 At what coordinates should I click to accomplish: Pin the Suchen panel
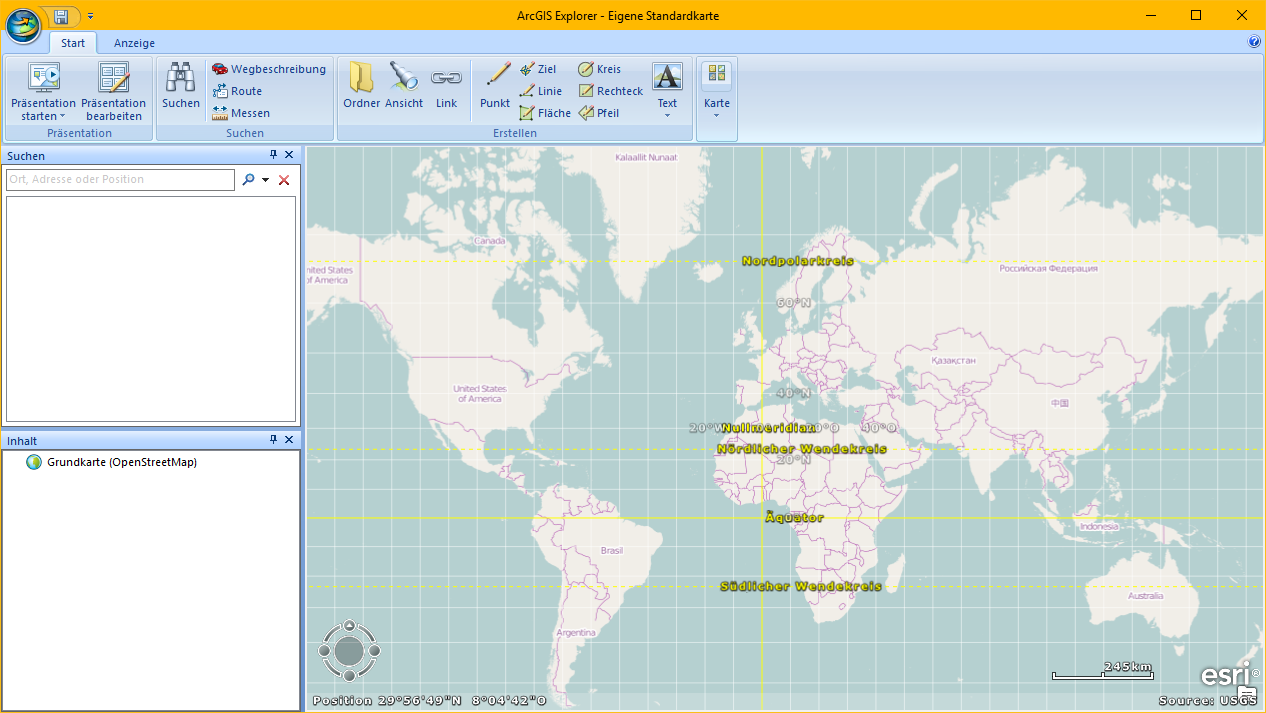pyautogui.click(x=273, y=155)
